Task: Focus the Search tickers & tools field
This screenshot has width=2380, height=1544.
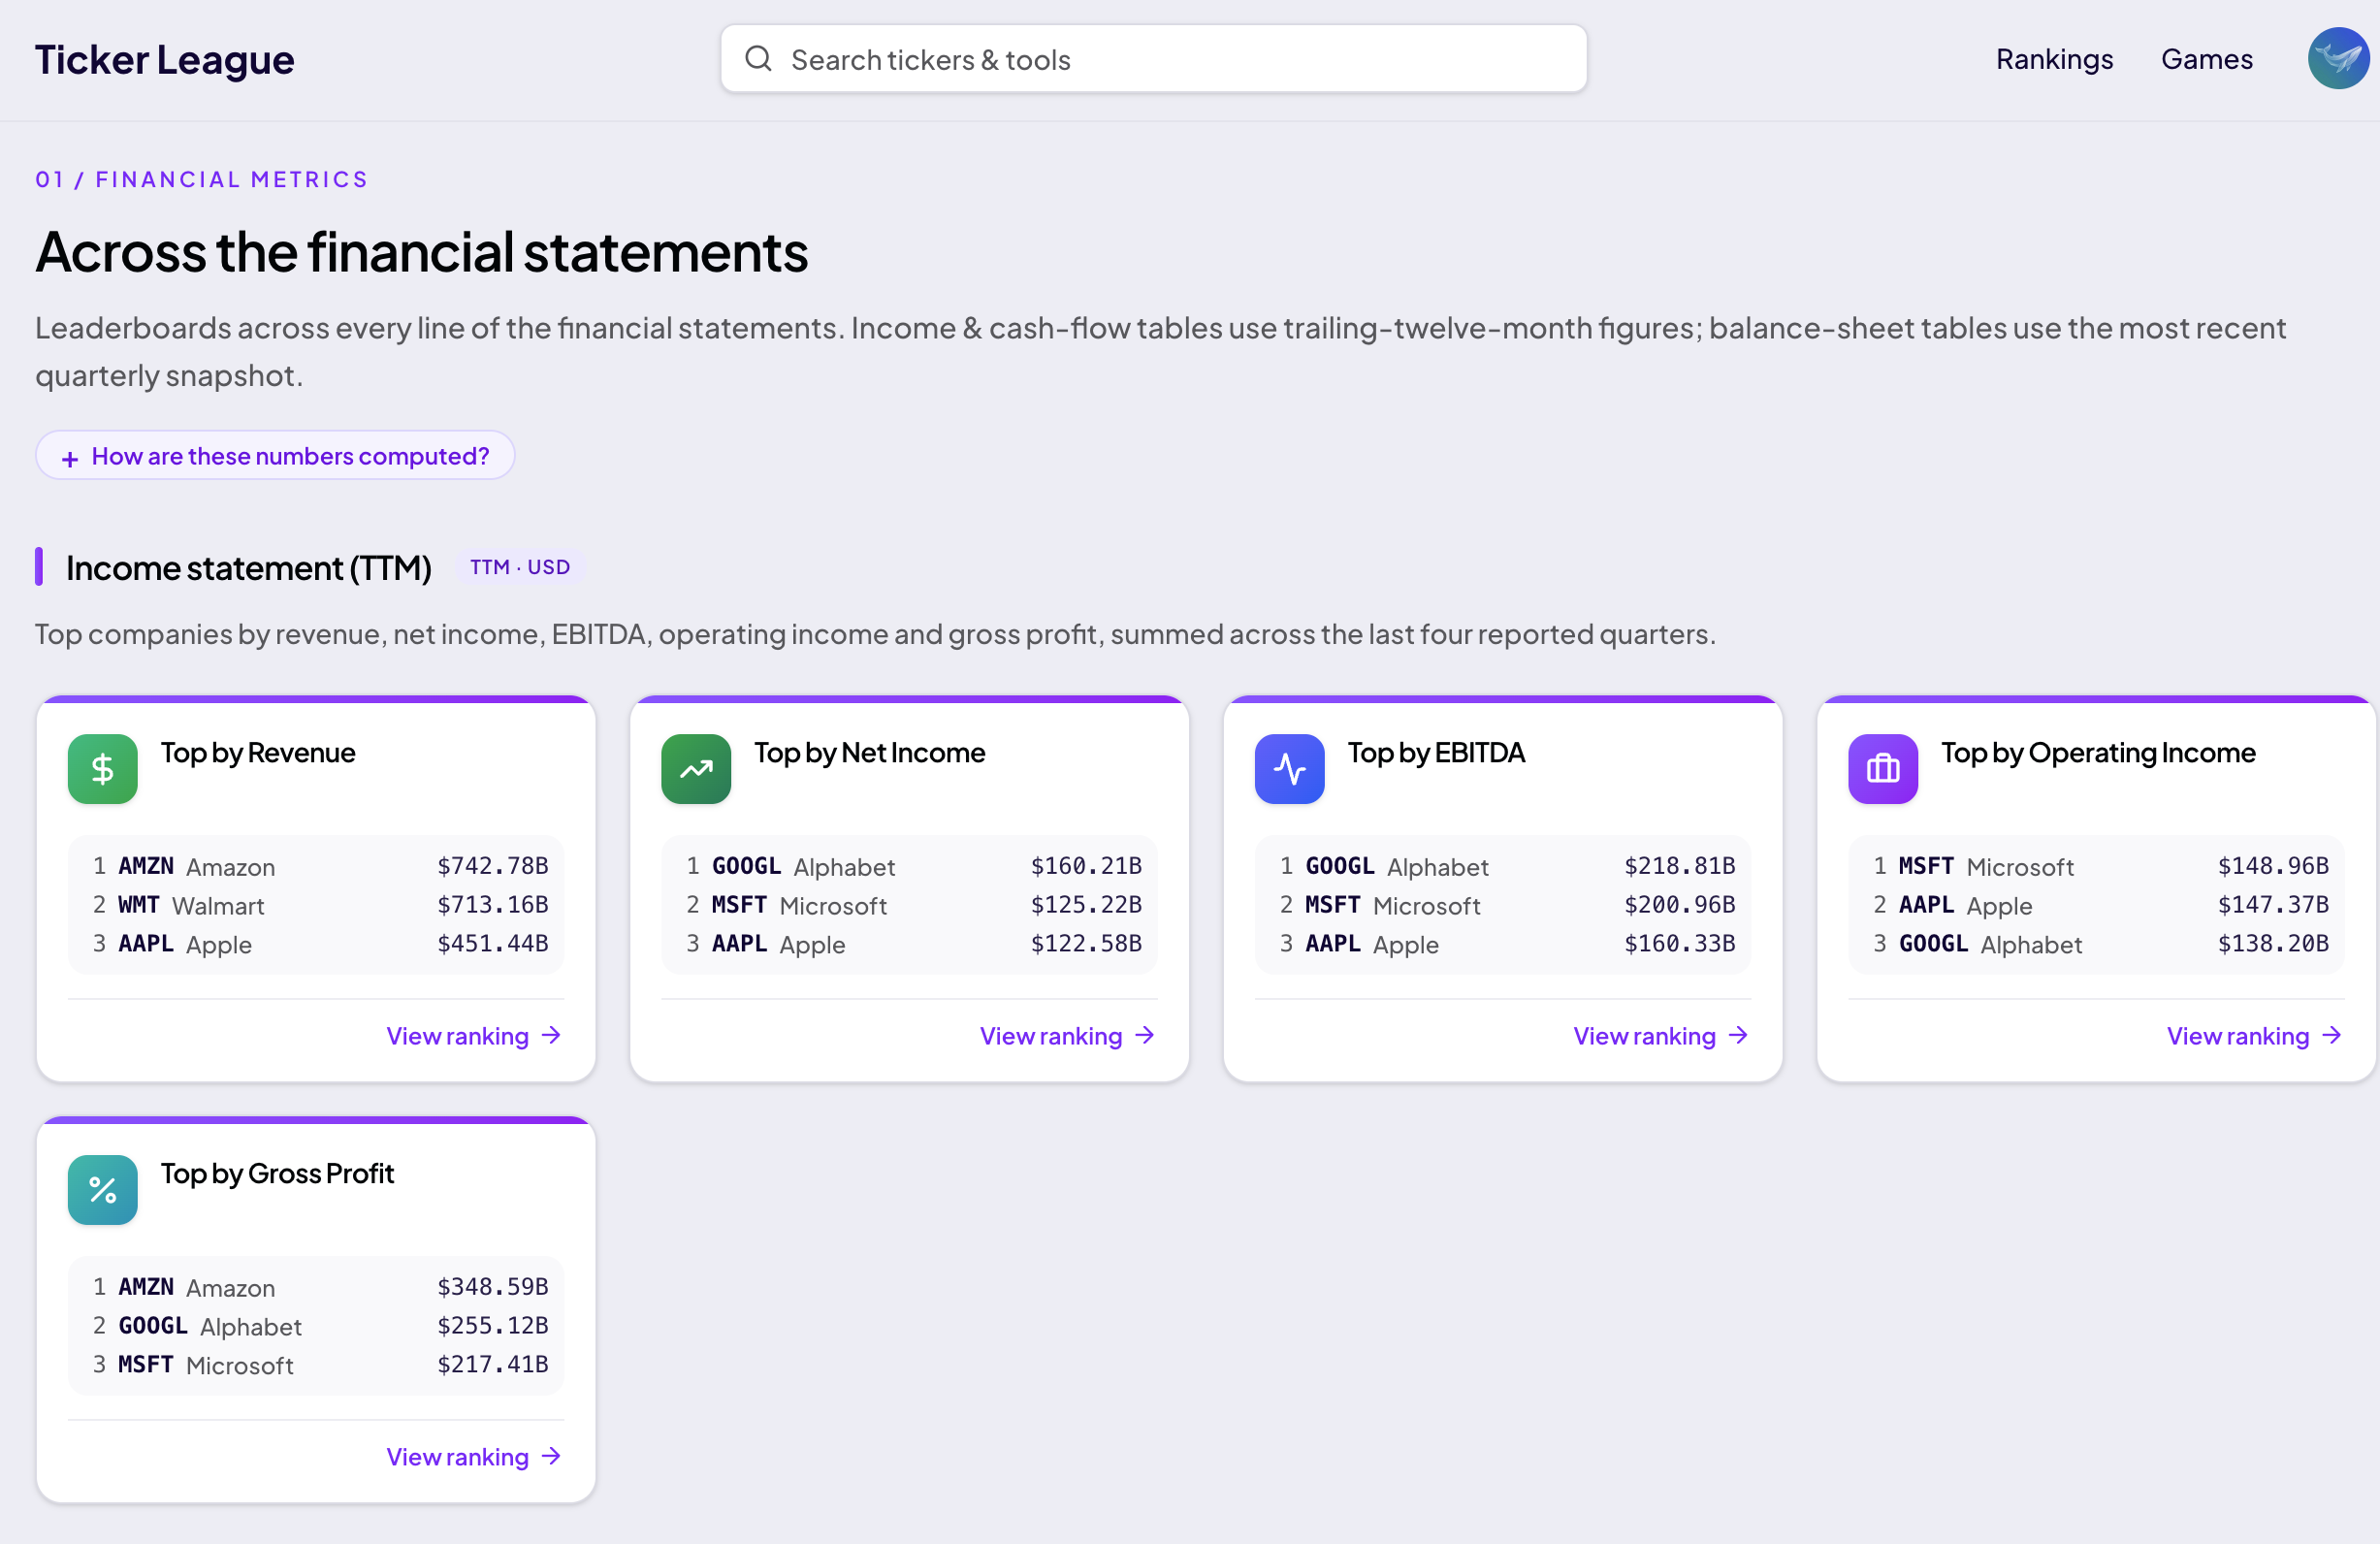Action: pos(1153,59)
